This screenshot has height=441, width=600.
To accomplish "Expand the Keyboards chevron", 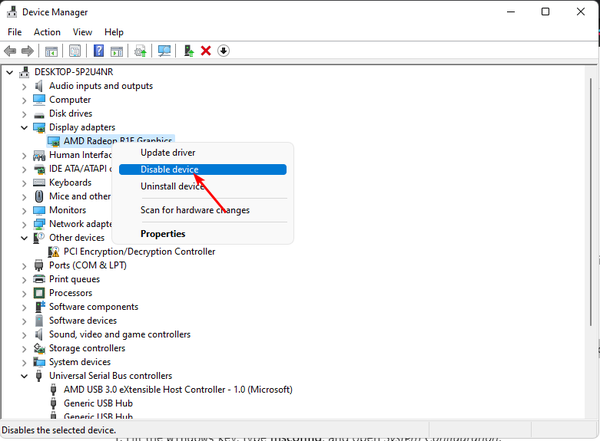I will (24, 183).
